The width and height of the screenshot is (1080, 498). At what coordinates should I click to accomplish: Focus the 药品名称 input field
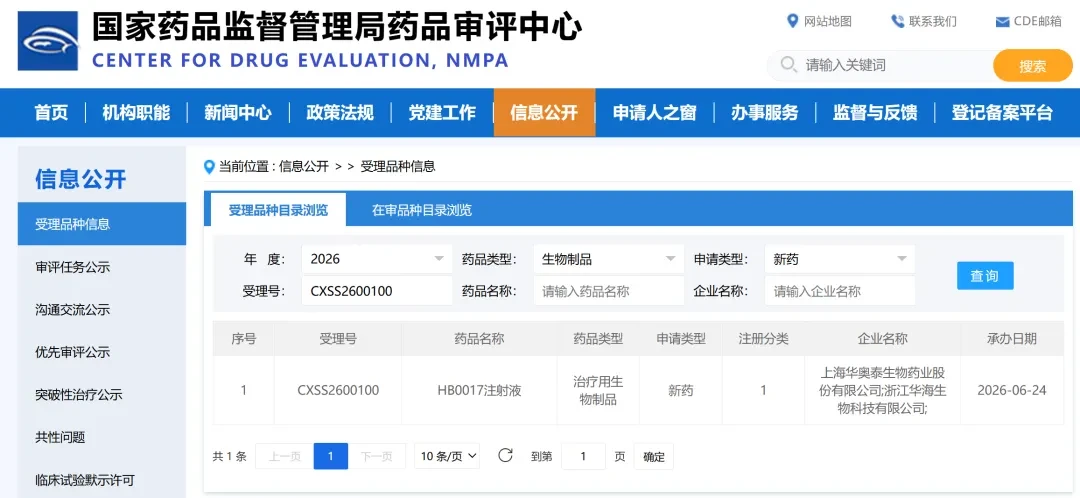coord(609,291)
